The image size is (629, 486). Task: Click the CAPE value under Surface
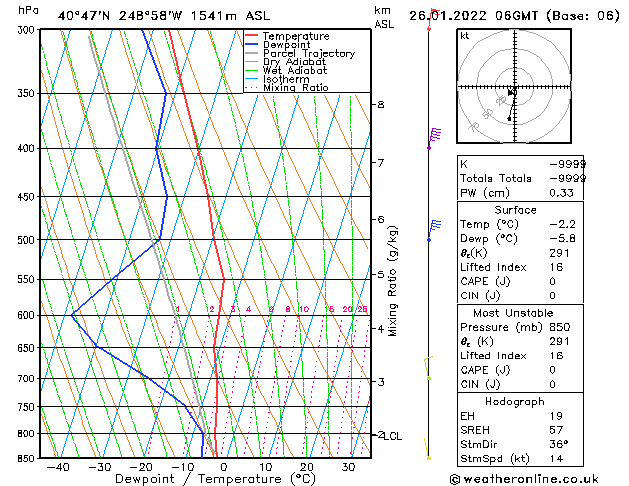coord(552,281)
